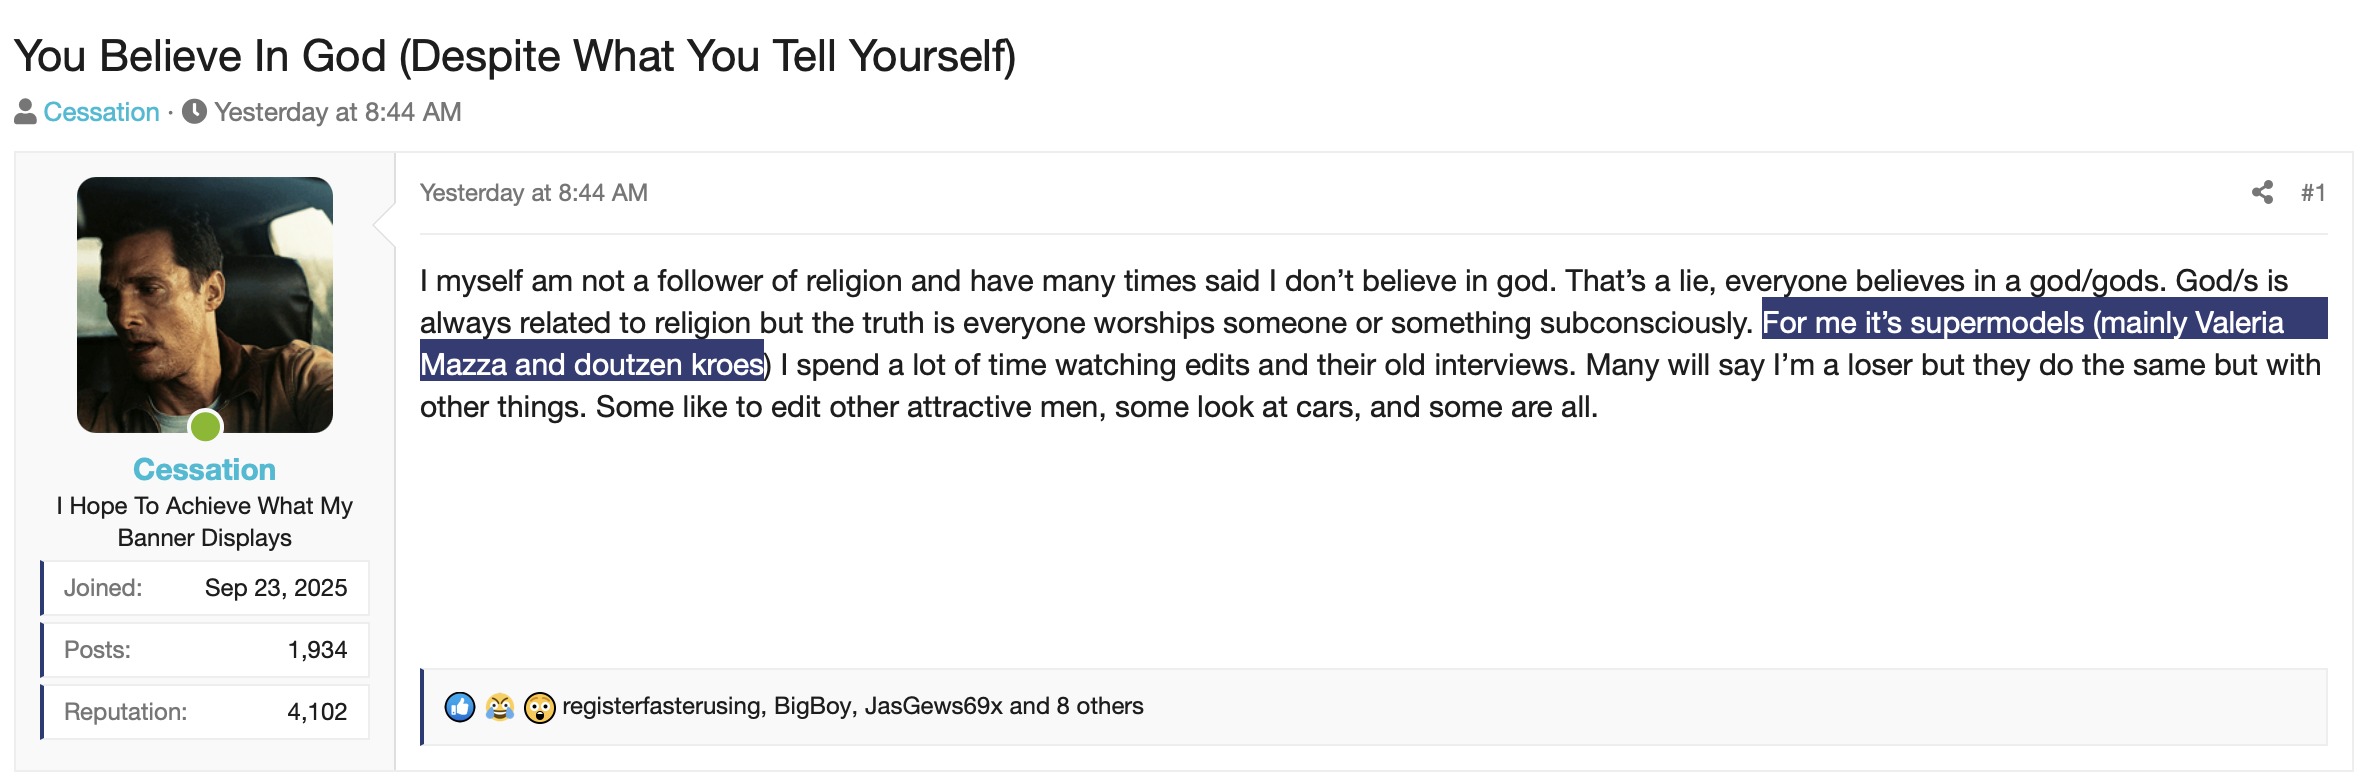
Task: Show the '8 others' who reacted
Action: point(1099,706)
